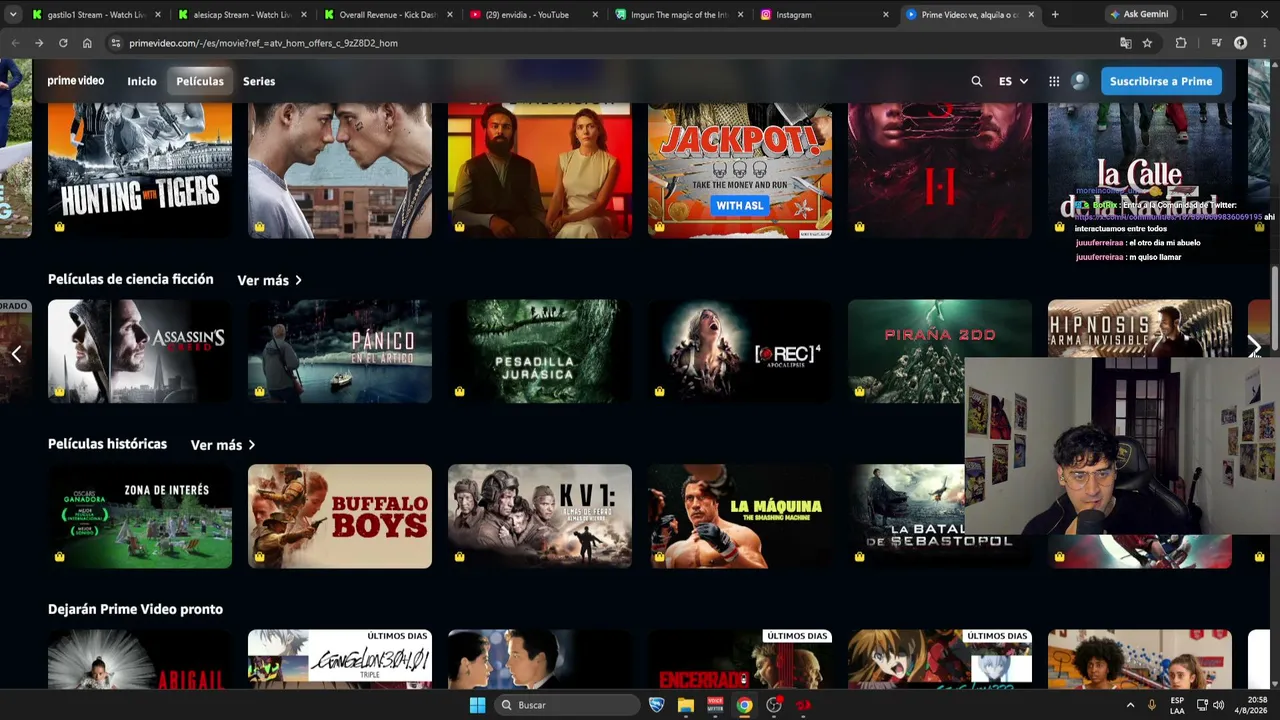Switch to the gastilo1 Stream tab

[95, 15]
